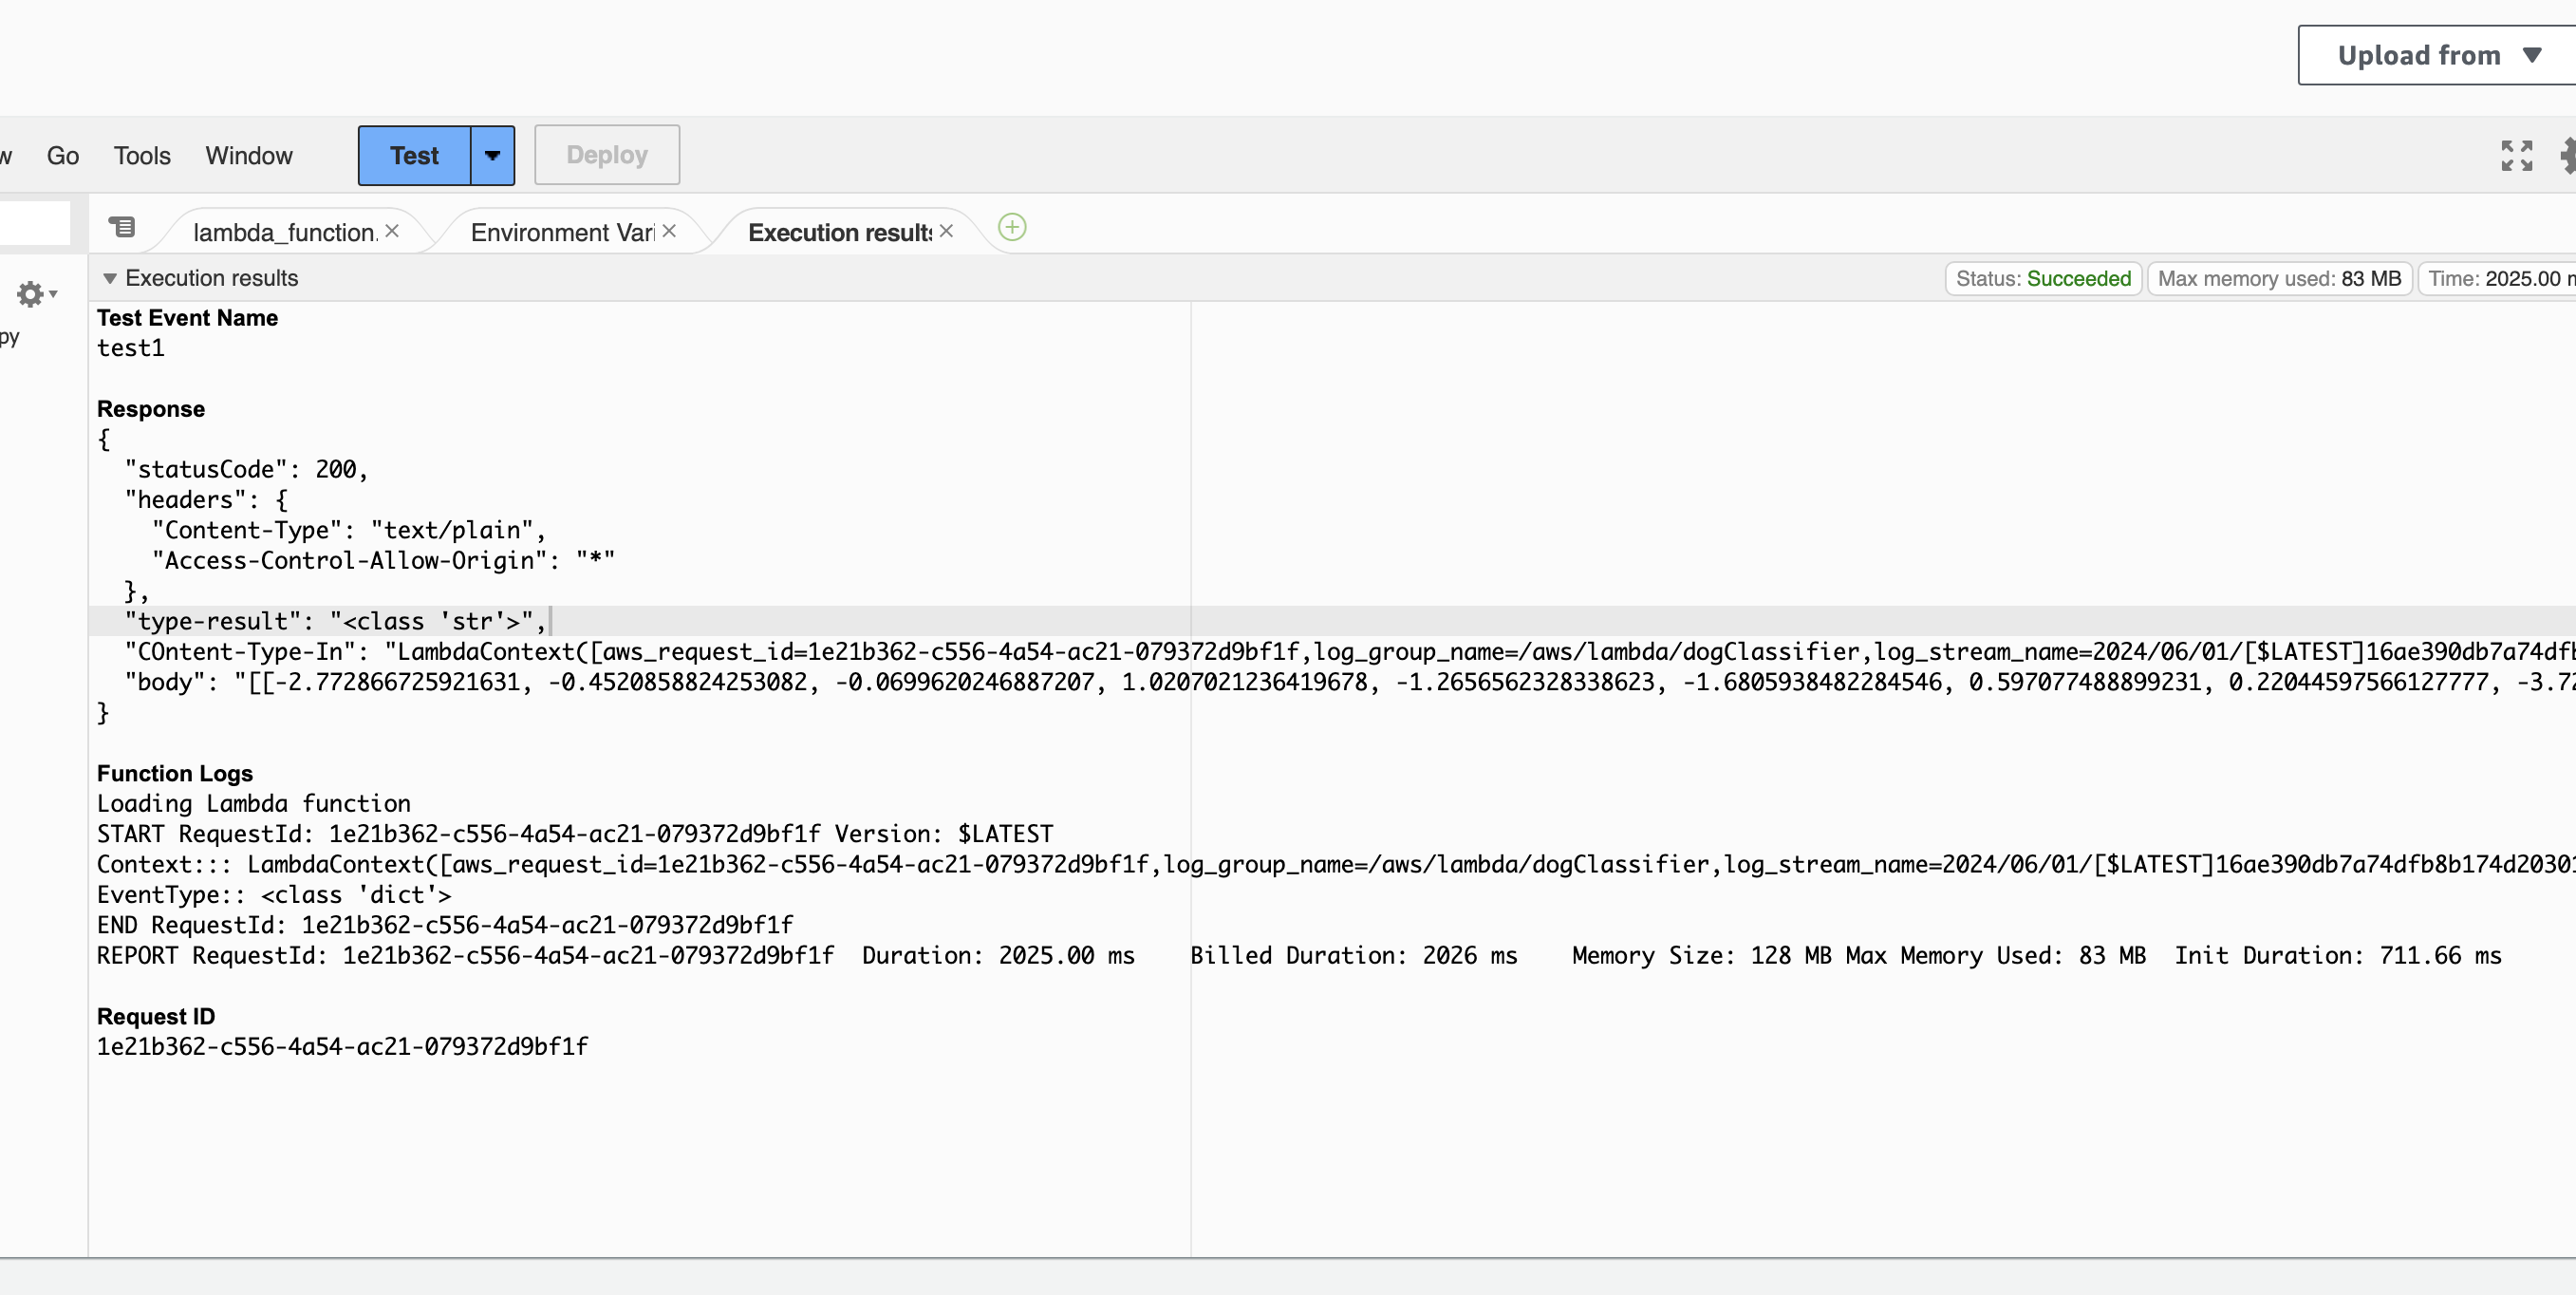Click the Deploy button

607,155
